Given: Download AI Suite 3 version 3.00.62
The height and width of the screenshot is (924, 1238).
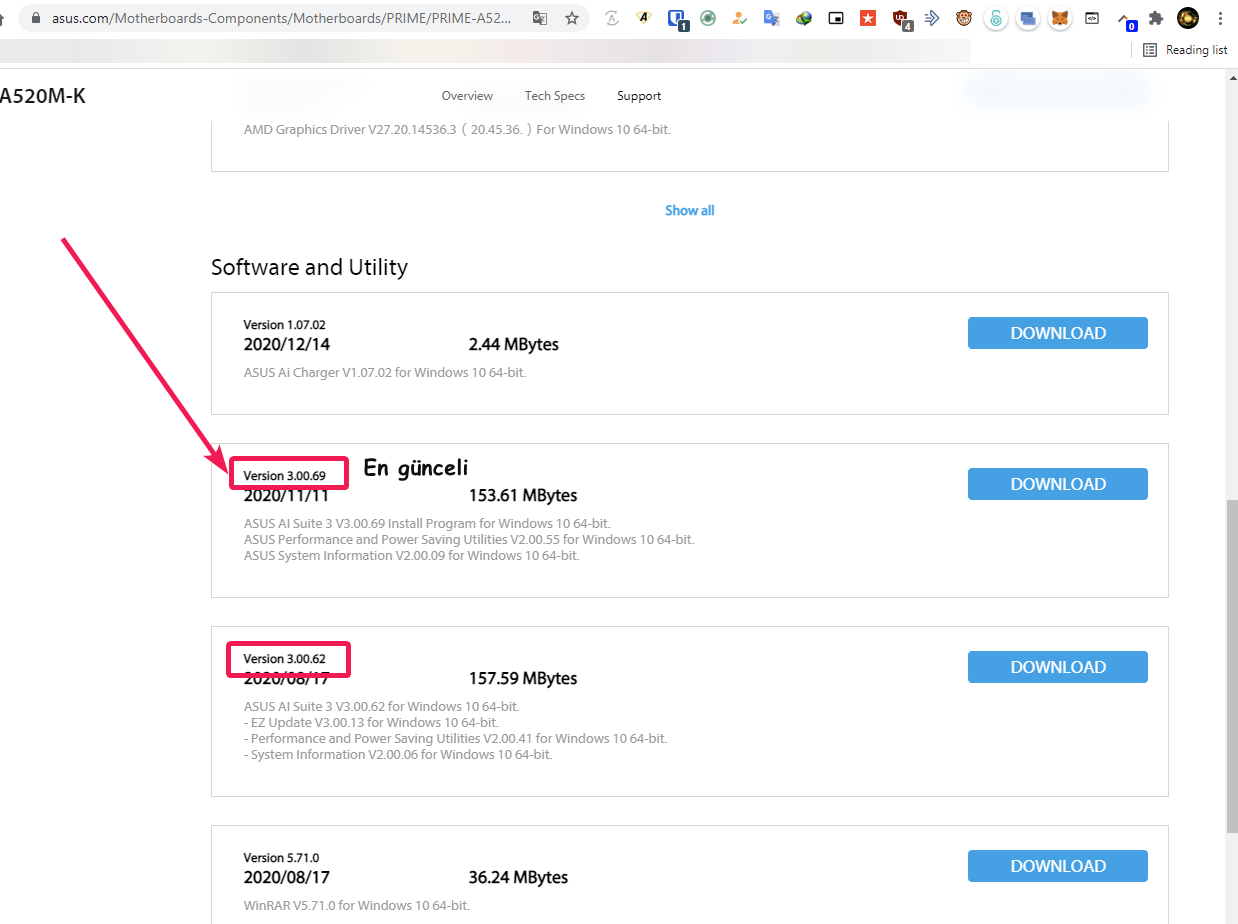Looking at the screenshot, I should click(1058, 667).
